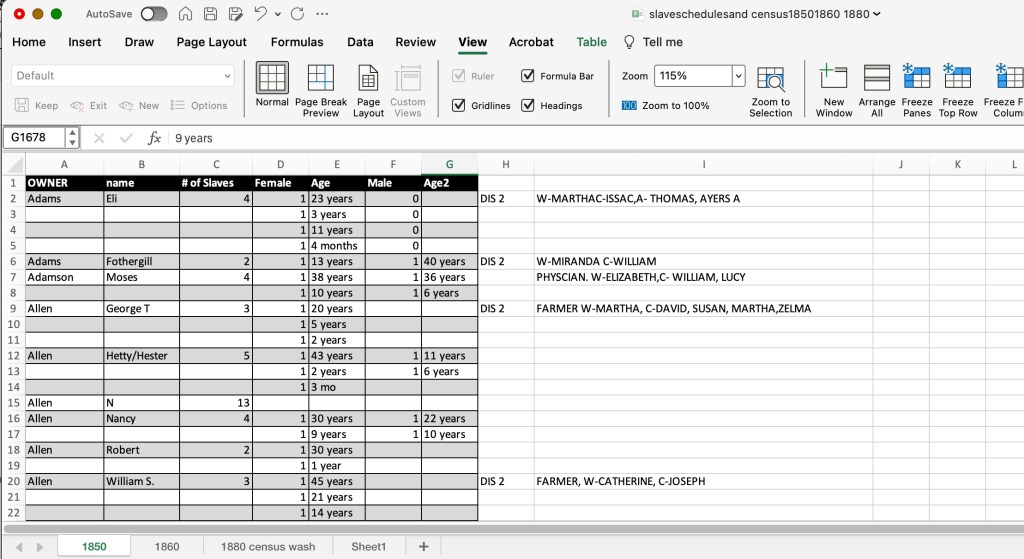Add a new sheet with plus button

[423, 546]
